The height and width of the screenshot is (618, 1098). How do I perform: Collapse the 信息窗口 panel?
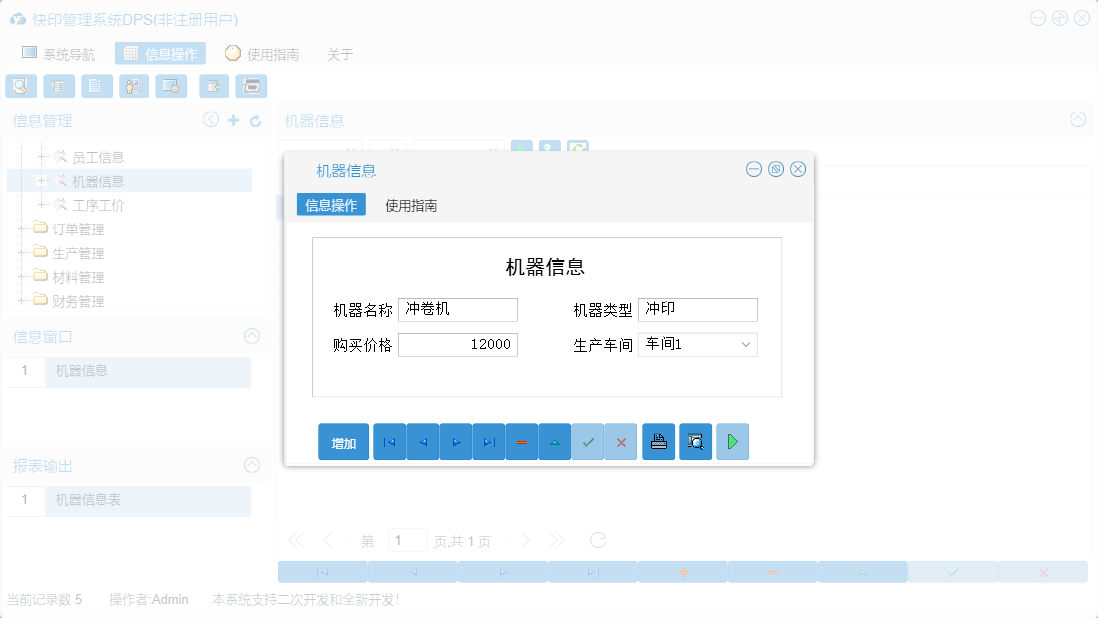[x=251, y=336]
